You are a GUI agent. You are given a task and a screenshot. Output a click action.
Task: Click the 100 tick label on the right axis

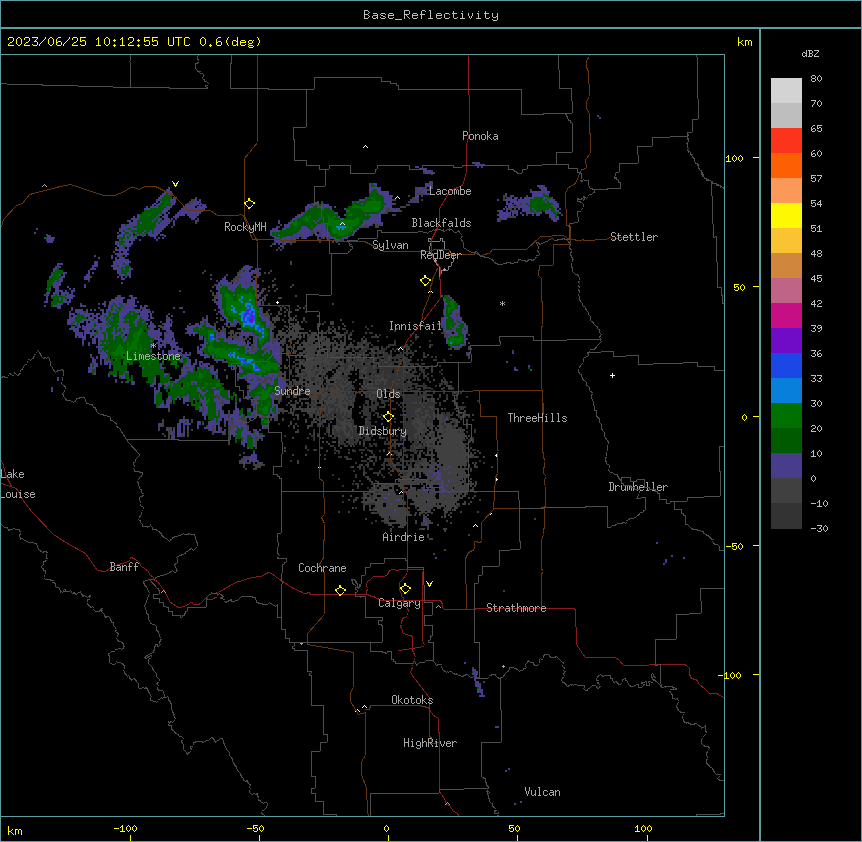point(734,158)
